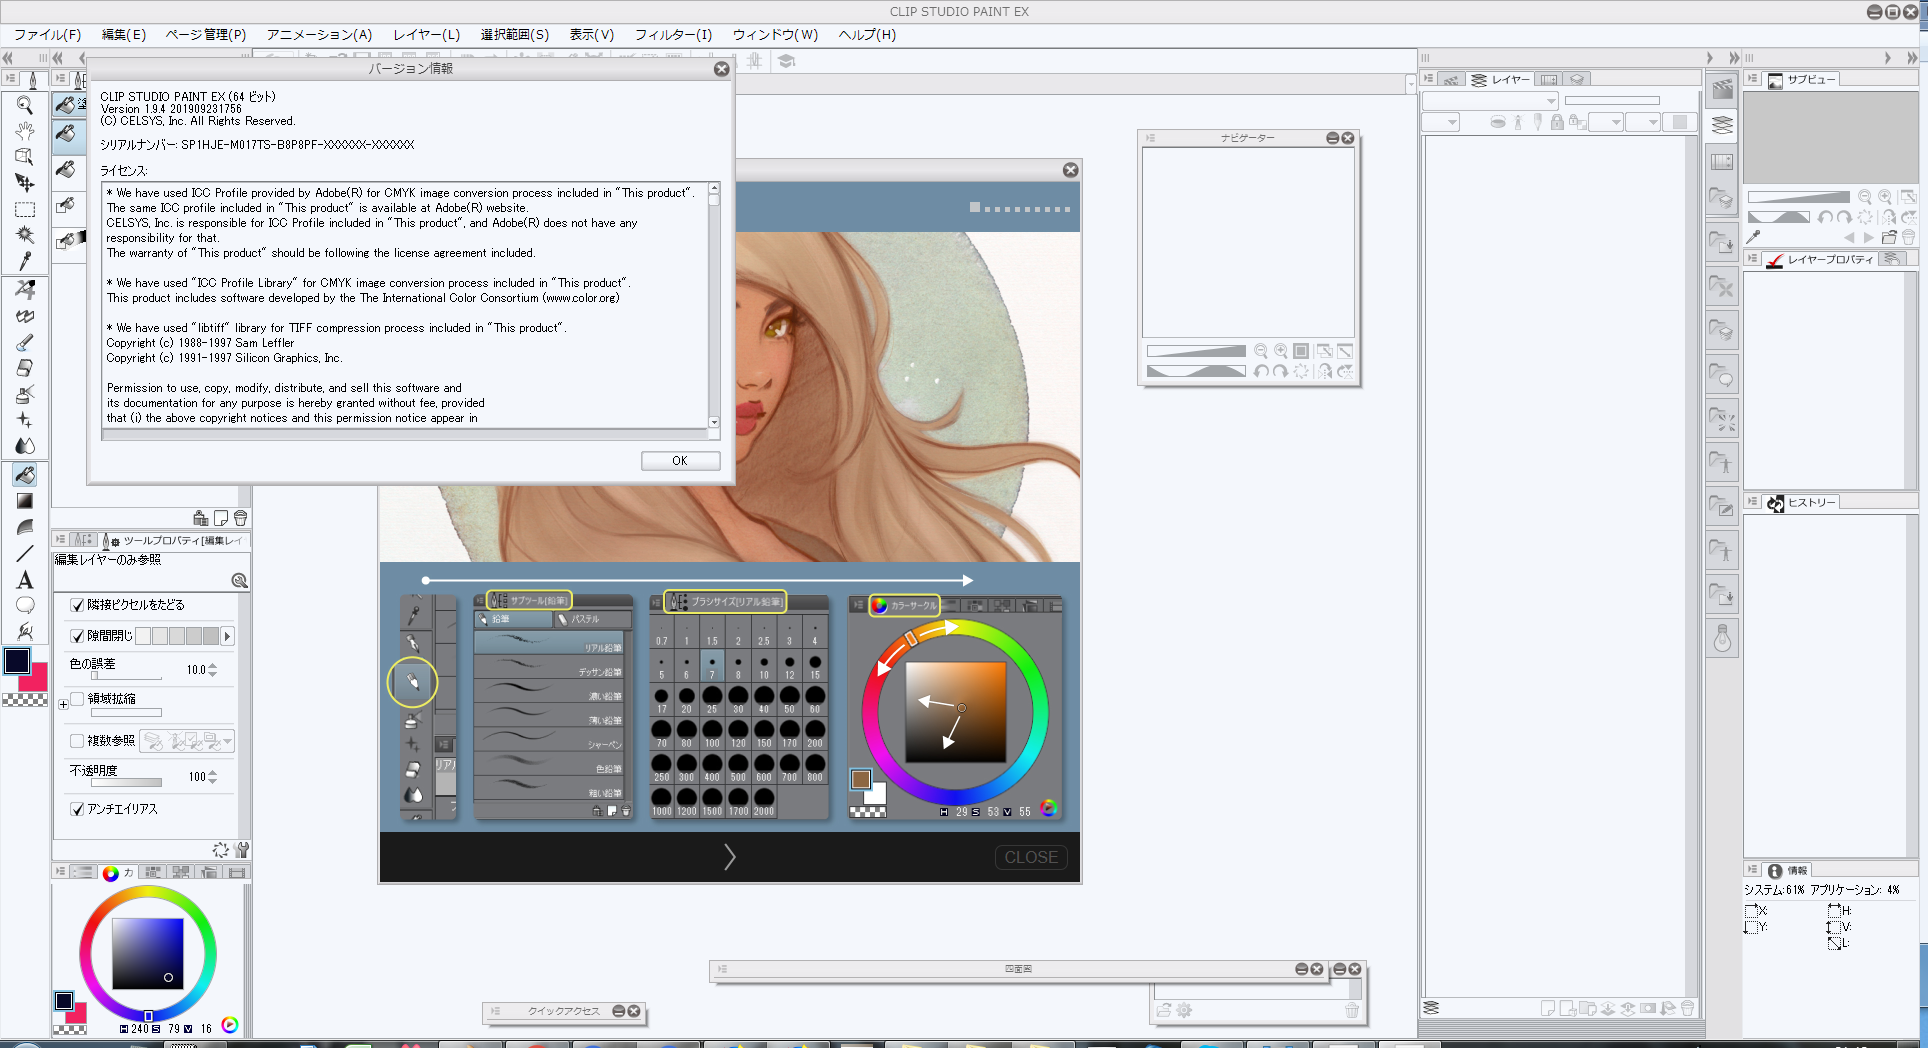This screenshot has width=1928, height=1048.
Task: Toggle the close gap checkbox
Action: 77,636
